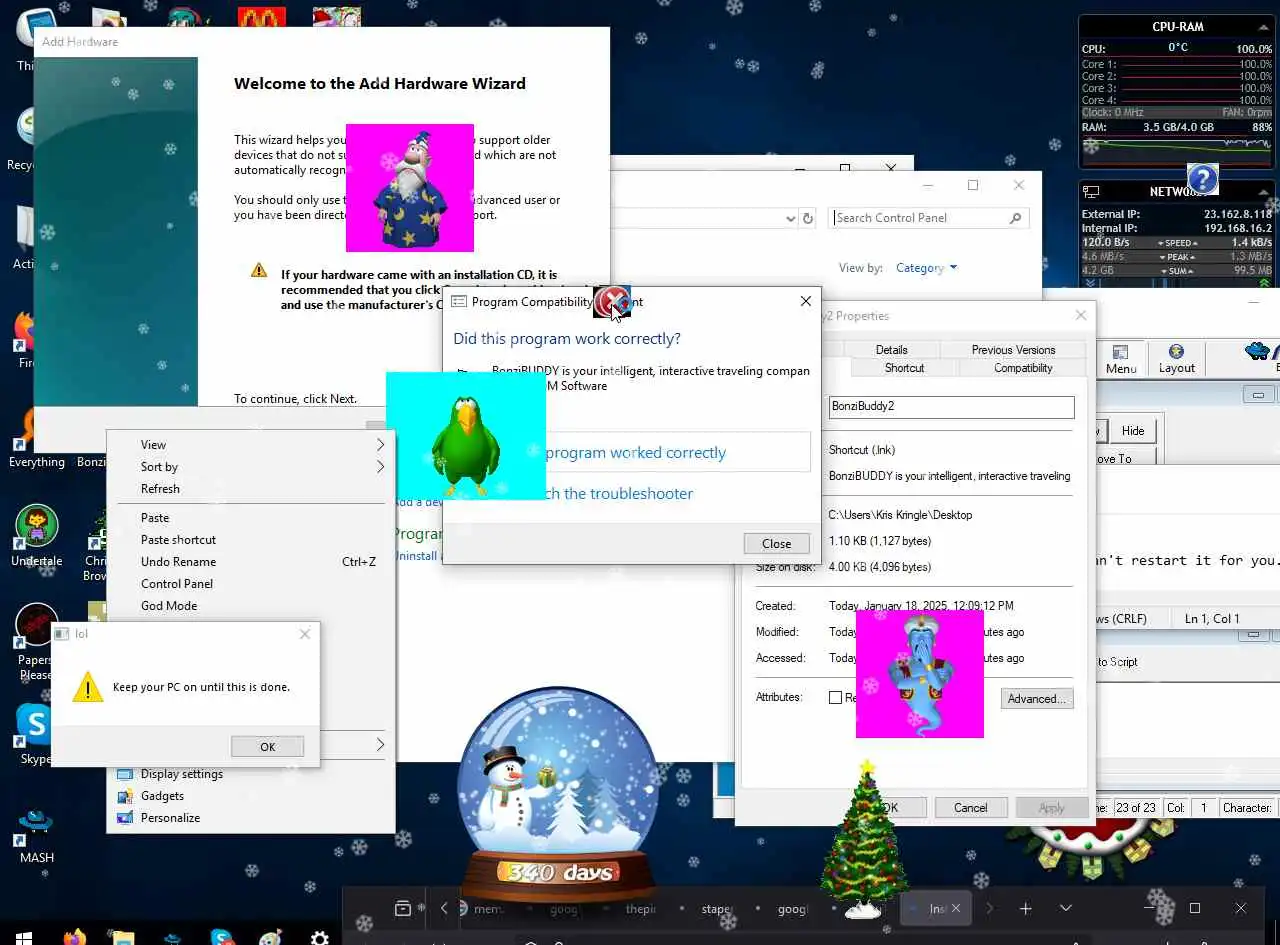Click the snow globe countdown gadget

coord(558,794)
